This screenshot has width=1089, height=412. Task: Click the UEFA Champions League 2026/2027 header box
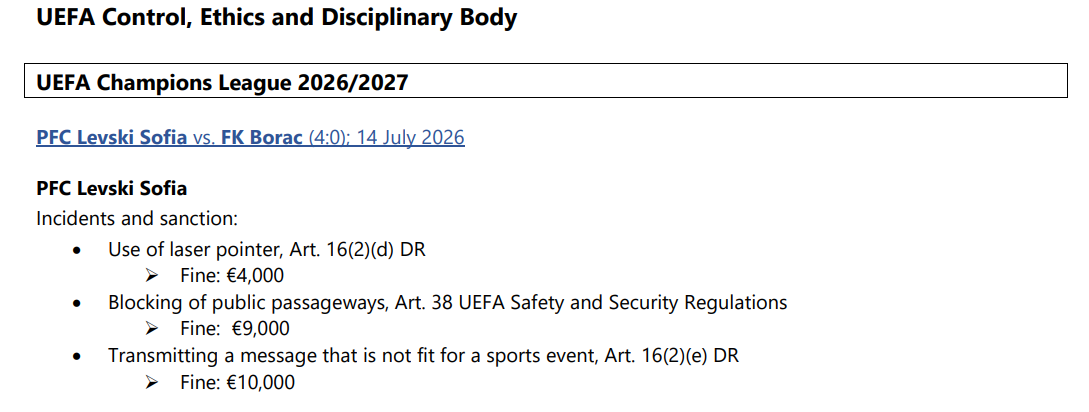546,81
